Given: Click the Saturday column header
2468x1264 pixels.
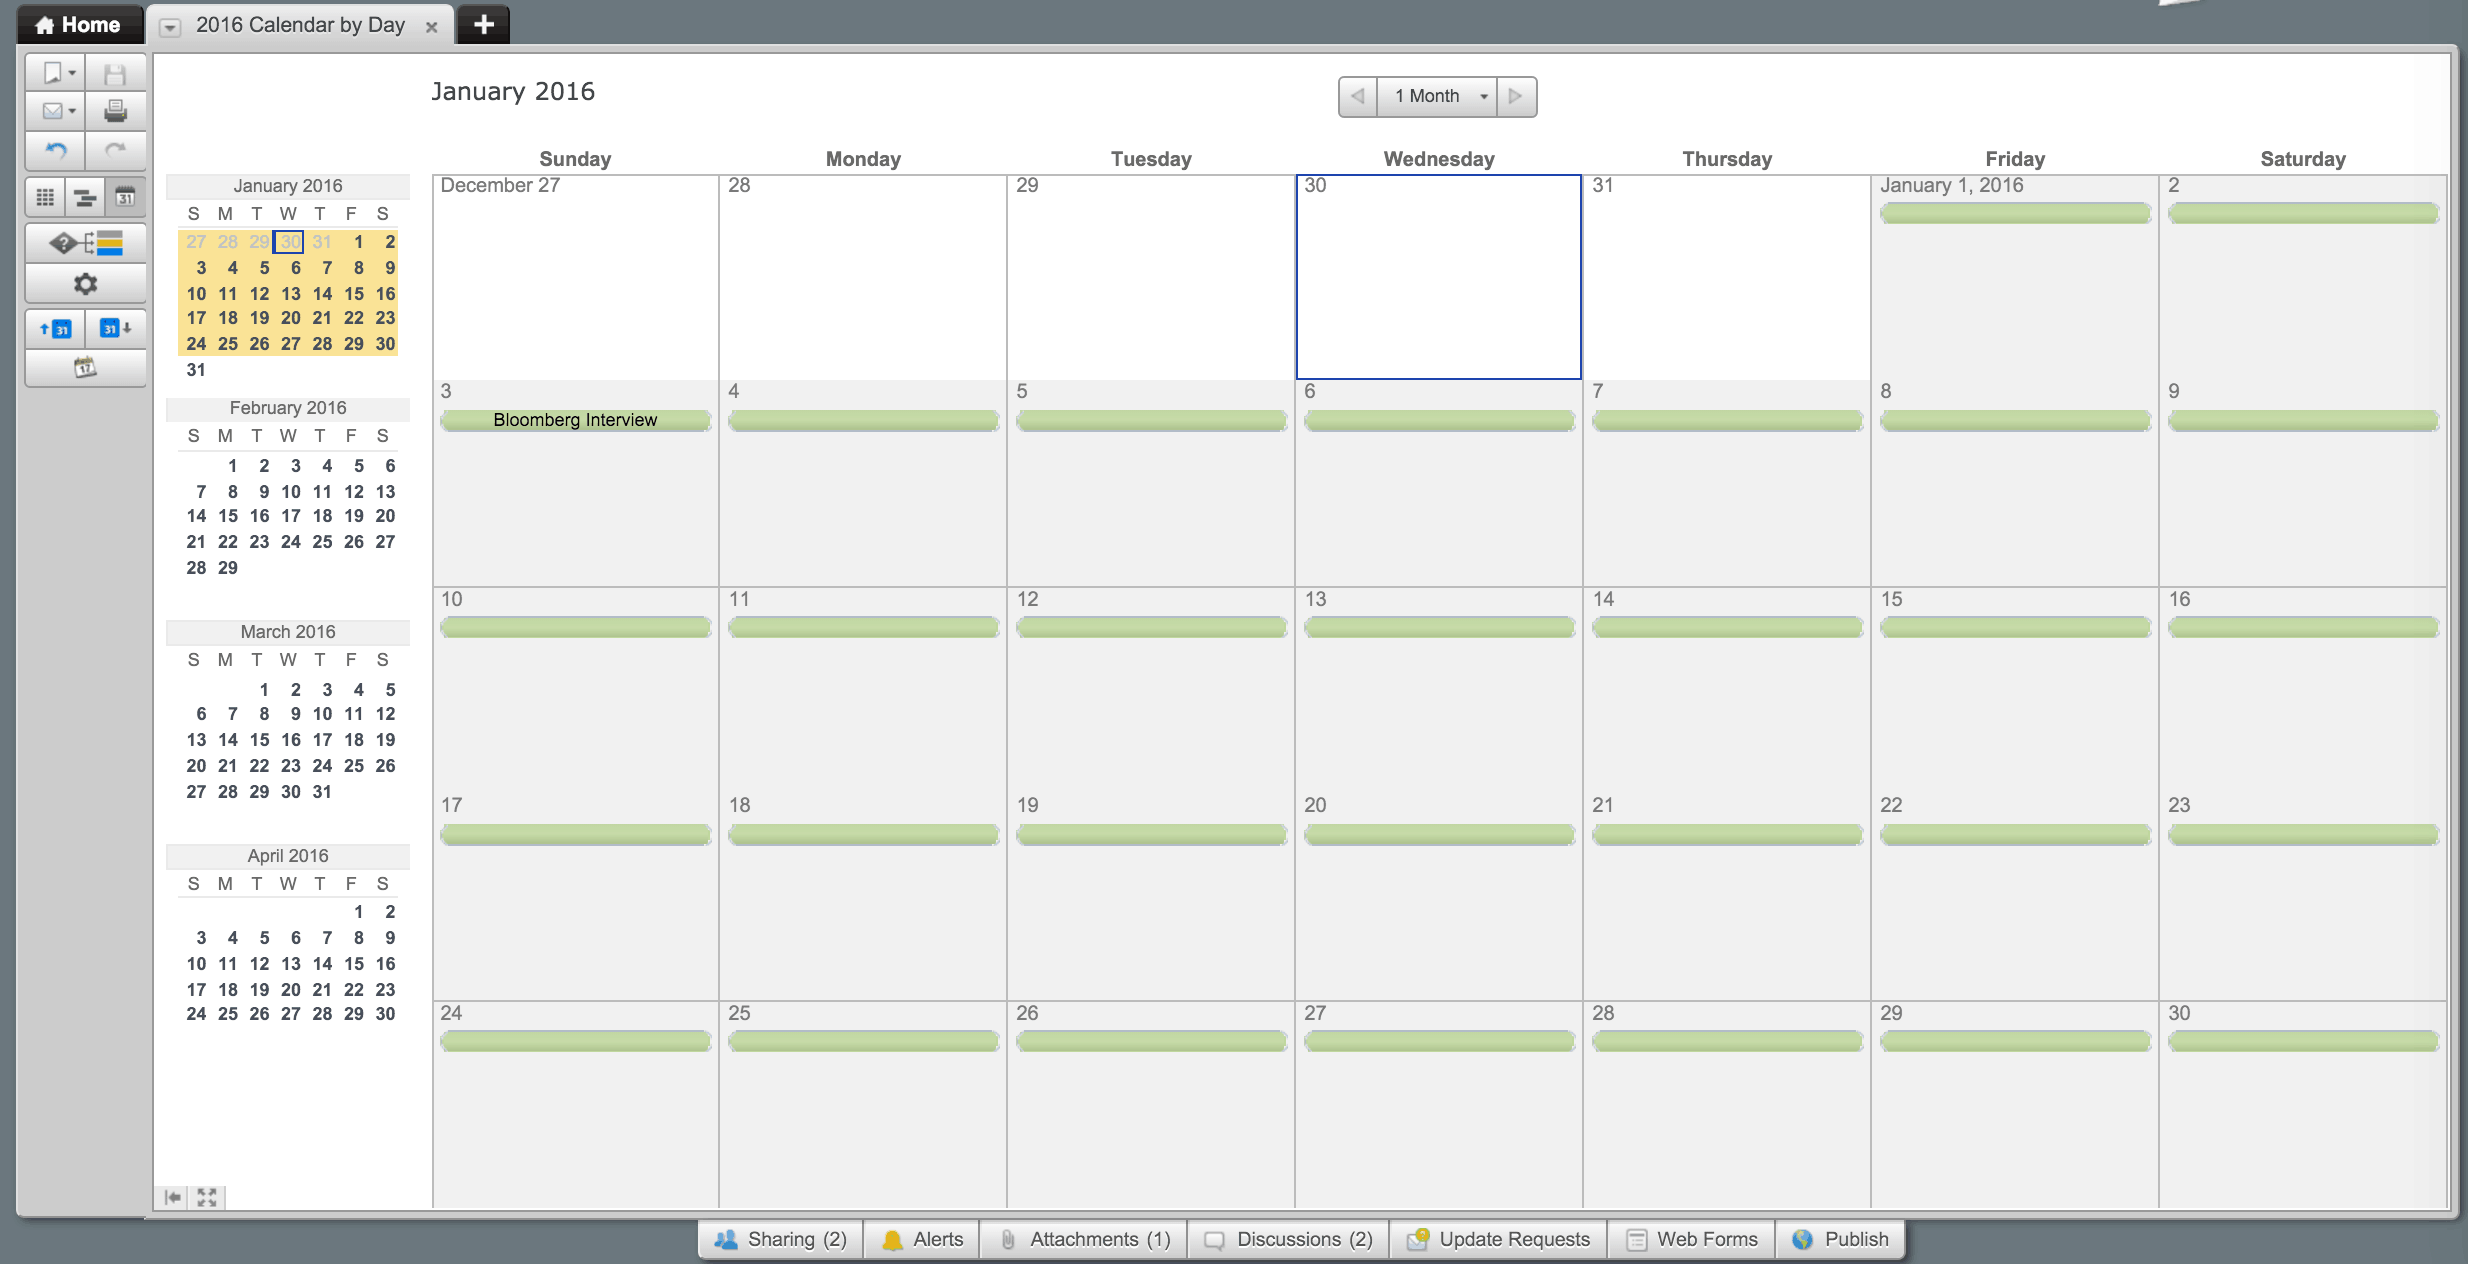Looking at the screenshot, I should pos(2303,159).
